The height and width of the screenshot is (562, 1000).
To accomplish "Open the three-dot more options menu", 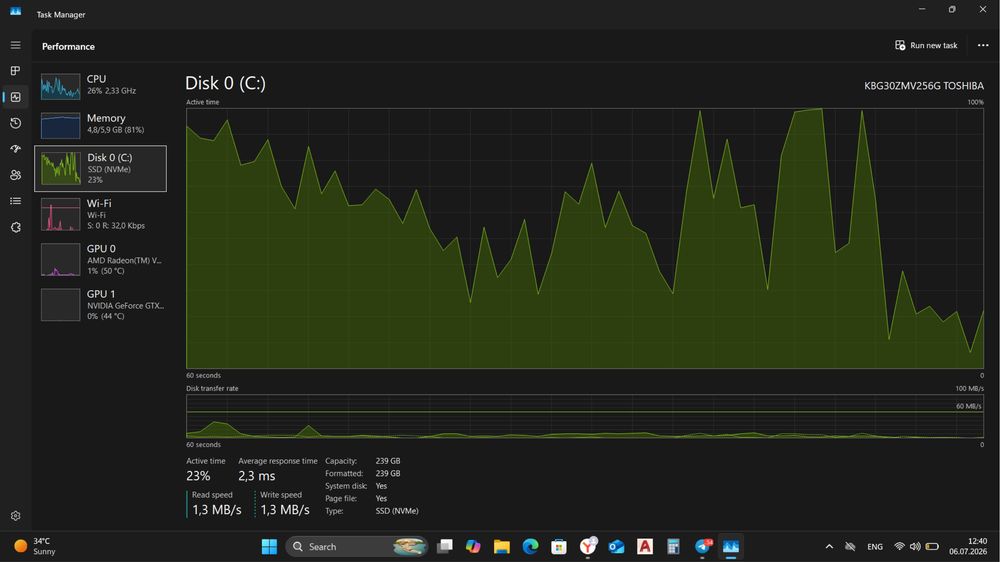I will pyautogui.click(x=983, y=45).
